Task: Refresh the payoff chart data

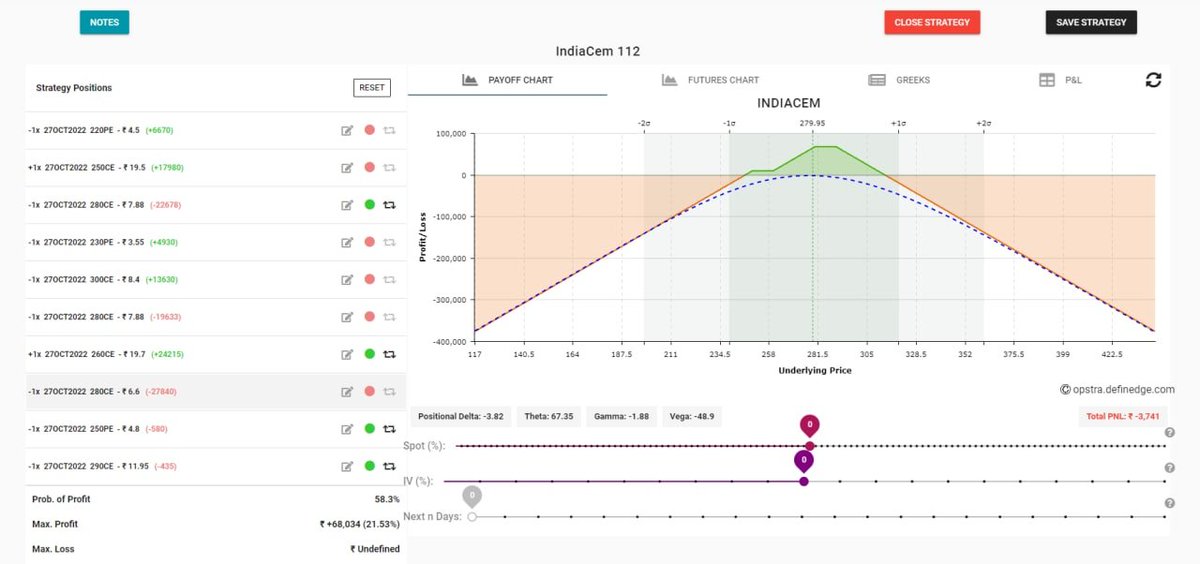Action: (x=1153, y=80)
